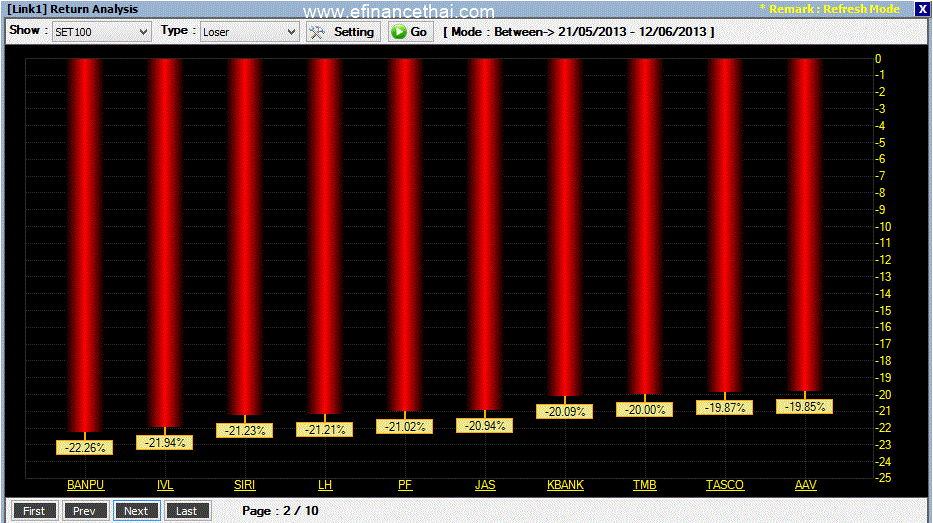Screen dimensions: 933x523
Task: Select the -20.94% value label
Action: (484, 425)
